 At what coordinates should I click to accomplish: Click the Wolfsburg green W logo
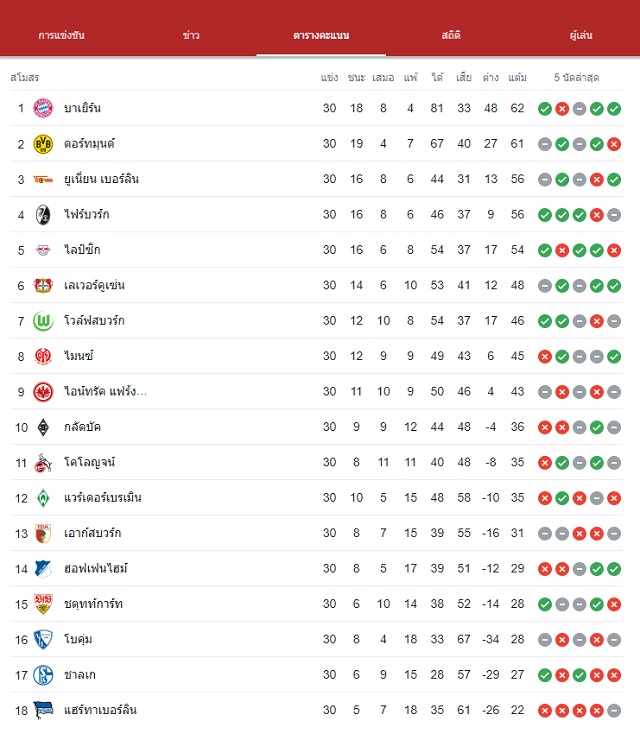coord(43,321)
